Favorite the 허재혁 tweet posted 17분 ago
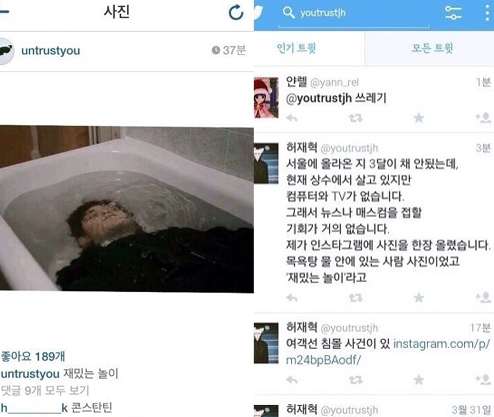Viewport: 494px width, 417px height. tap(419, 380)
